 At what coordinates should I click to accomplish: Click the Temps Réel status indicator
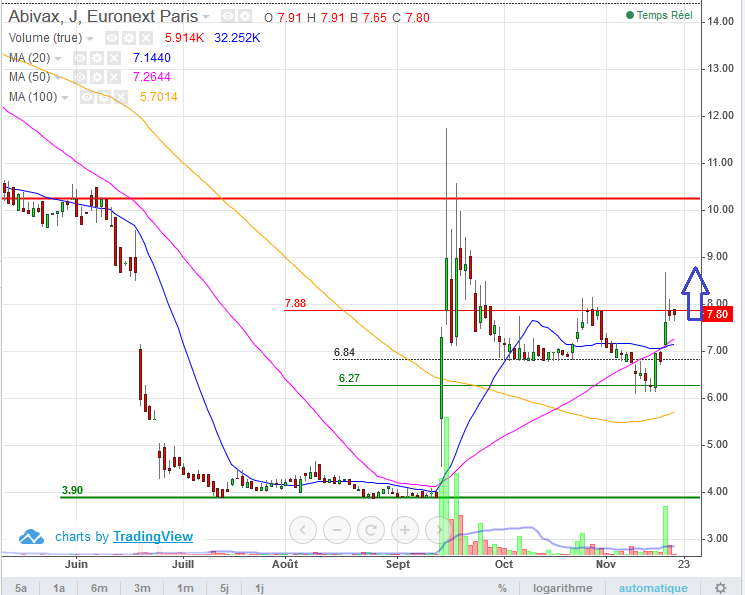coord(659,15)
